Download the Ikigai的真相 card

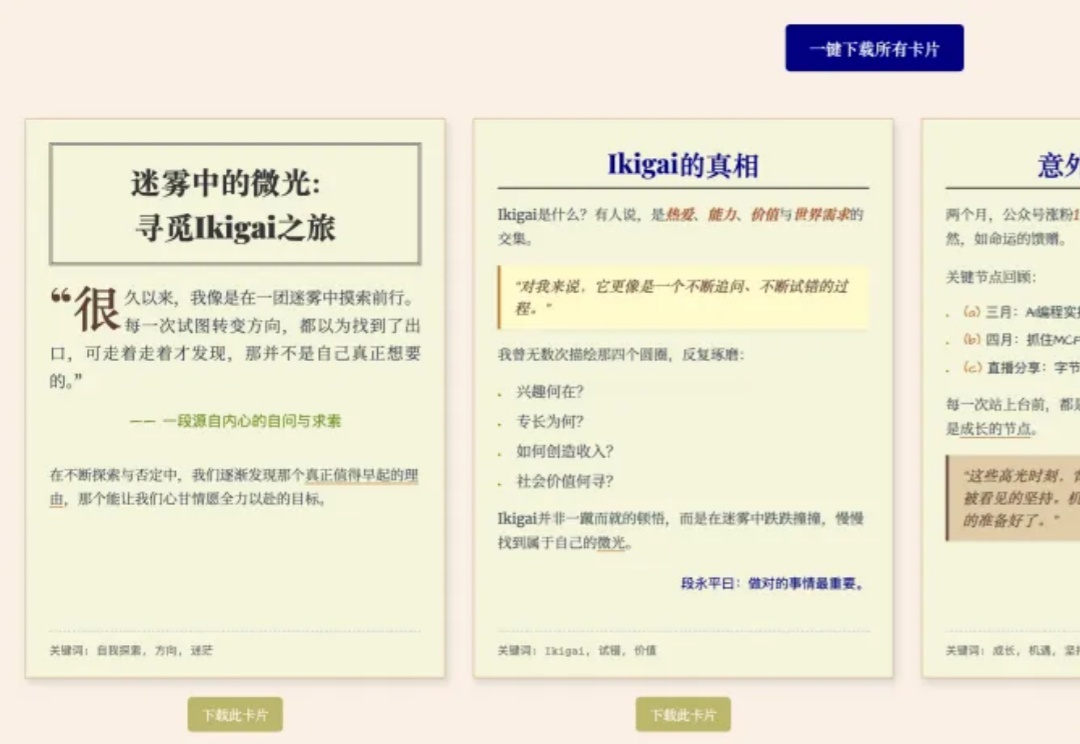pyautogui.click(x=683, y=714)
